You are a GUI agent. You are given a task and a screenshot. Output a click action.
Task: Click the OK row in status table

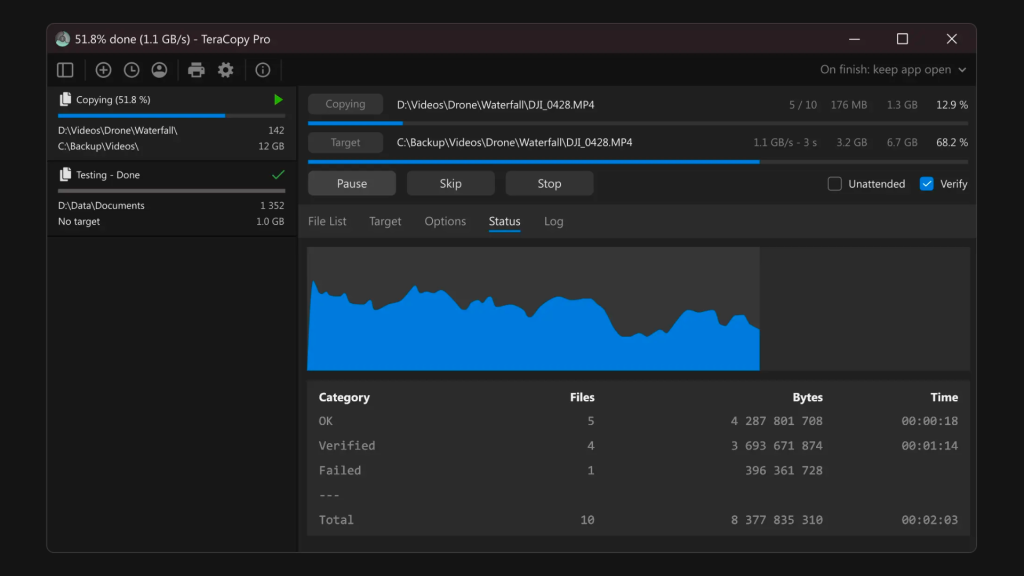(638, 421)
